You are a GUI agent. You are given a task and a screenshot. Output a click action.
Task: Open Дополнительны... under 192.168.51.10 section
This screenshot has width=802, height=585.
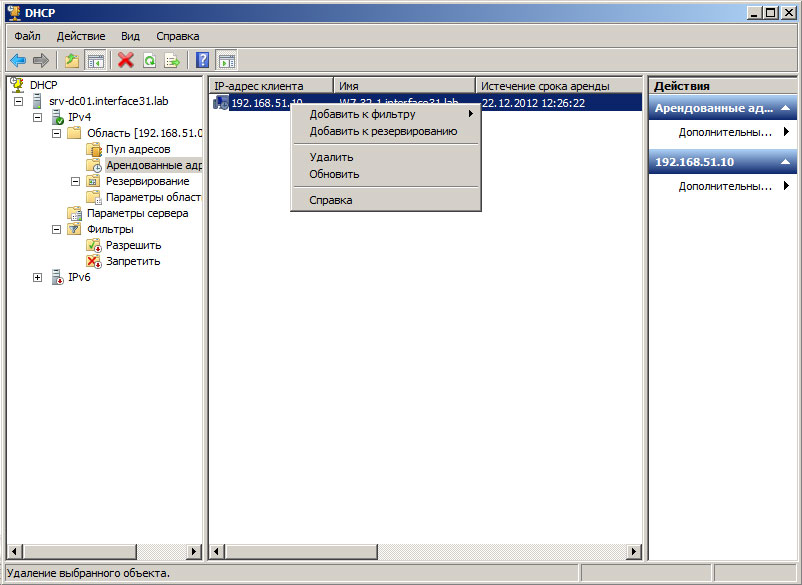point(723,187)
